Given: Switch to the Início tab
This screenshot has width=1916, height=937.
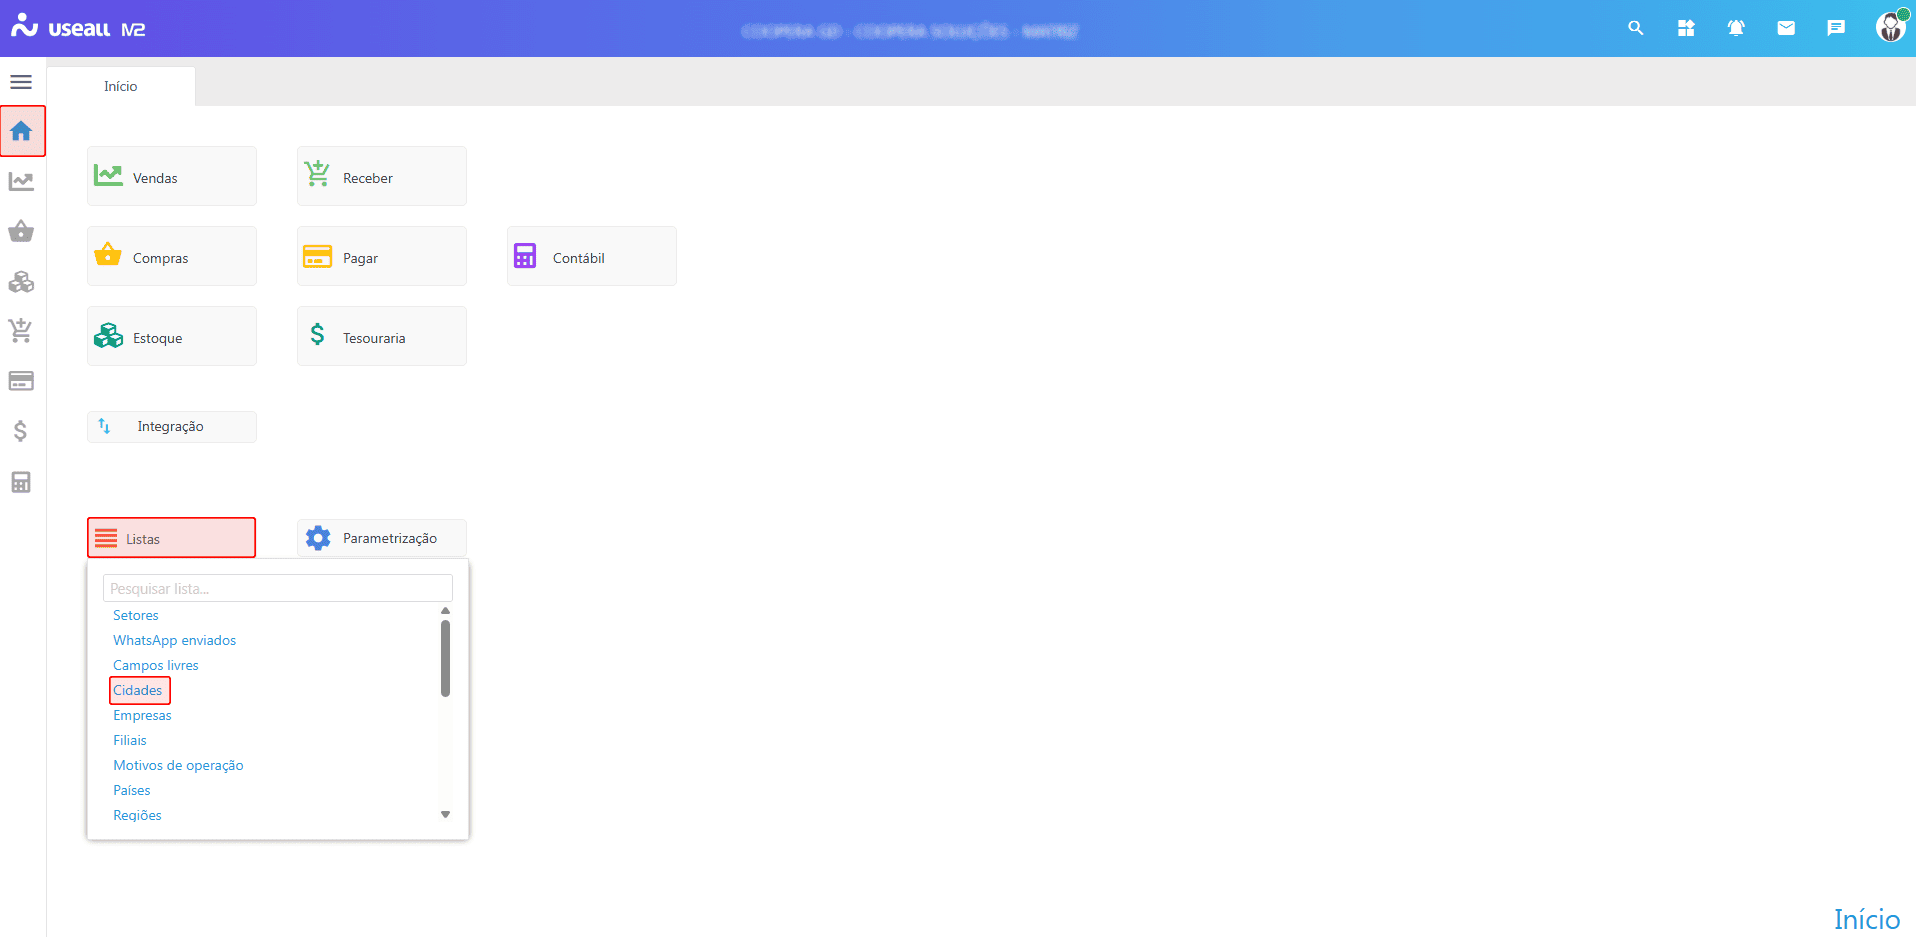Looking at the screenshot, I should coord(121,86).
